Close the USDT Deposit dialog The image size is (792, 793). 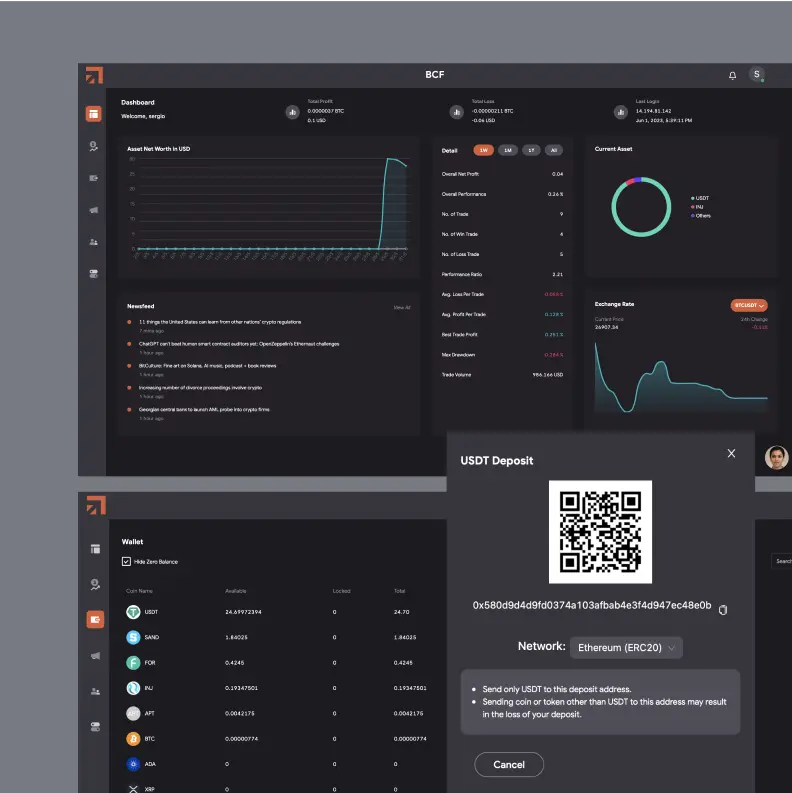(731, 453)
